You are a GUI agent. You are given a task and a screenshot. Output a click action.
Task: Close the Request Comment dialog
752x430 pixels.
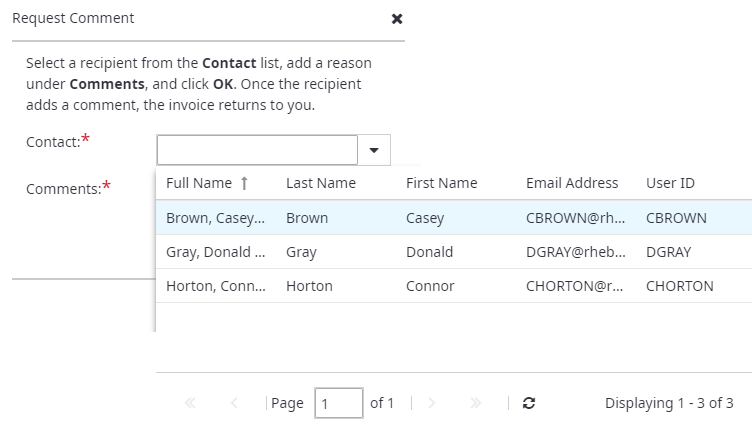tap(397, 19)
